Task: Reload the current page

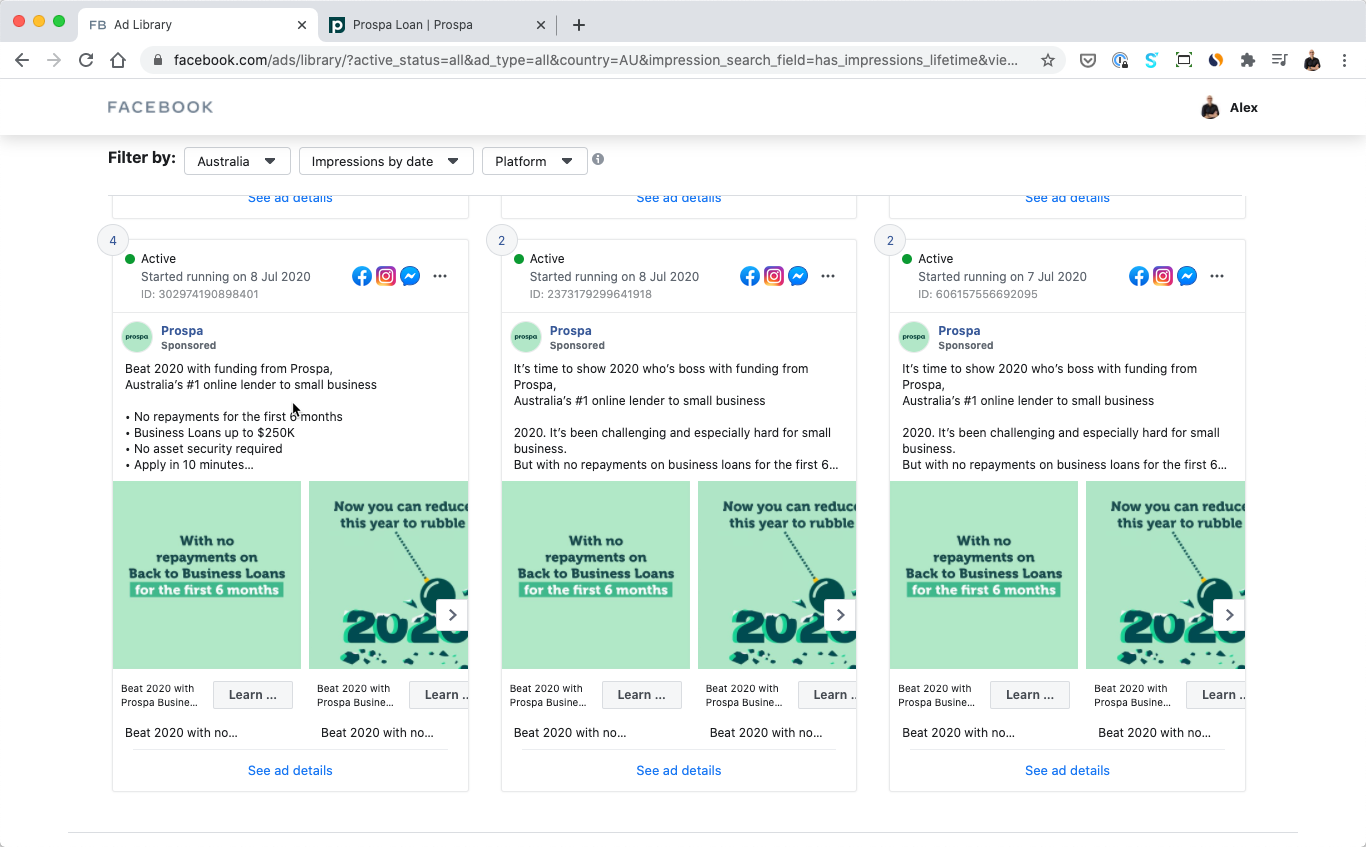Action: [86, 60]
